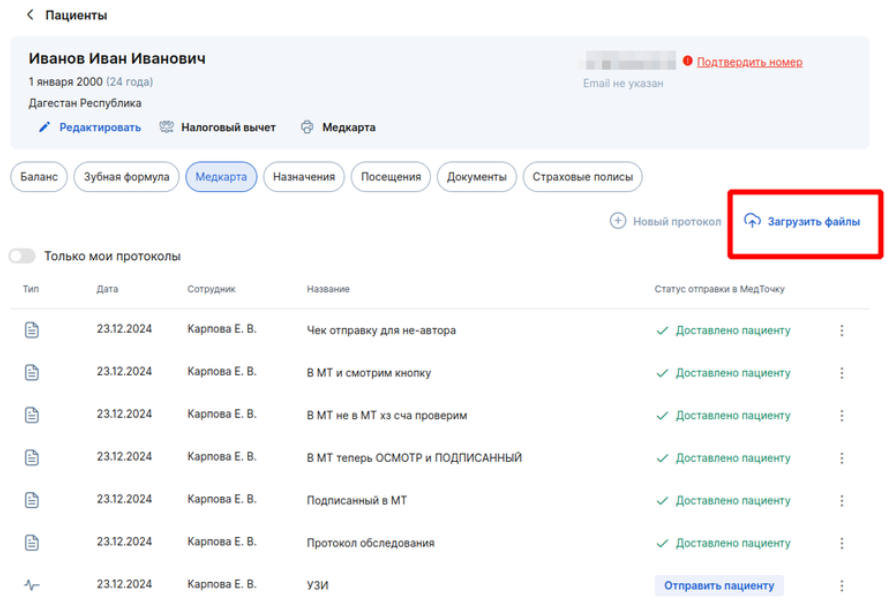
Task: Open three-dot menu for Подписанный в МТ row
Action: pos(841,501)
